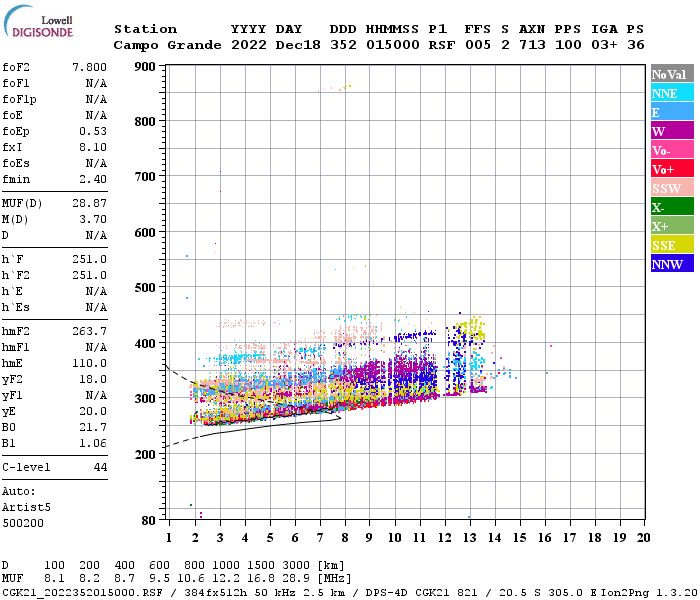Click the Ion2Png 1.3.20 footer text
The width and height of the screenshot is (700, 600).
[x=649, y=593]
